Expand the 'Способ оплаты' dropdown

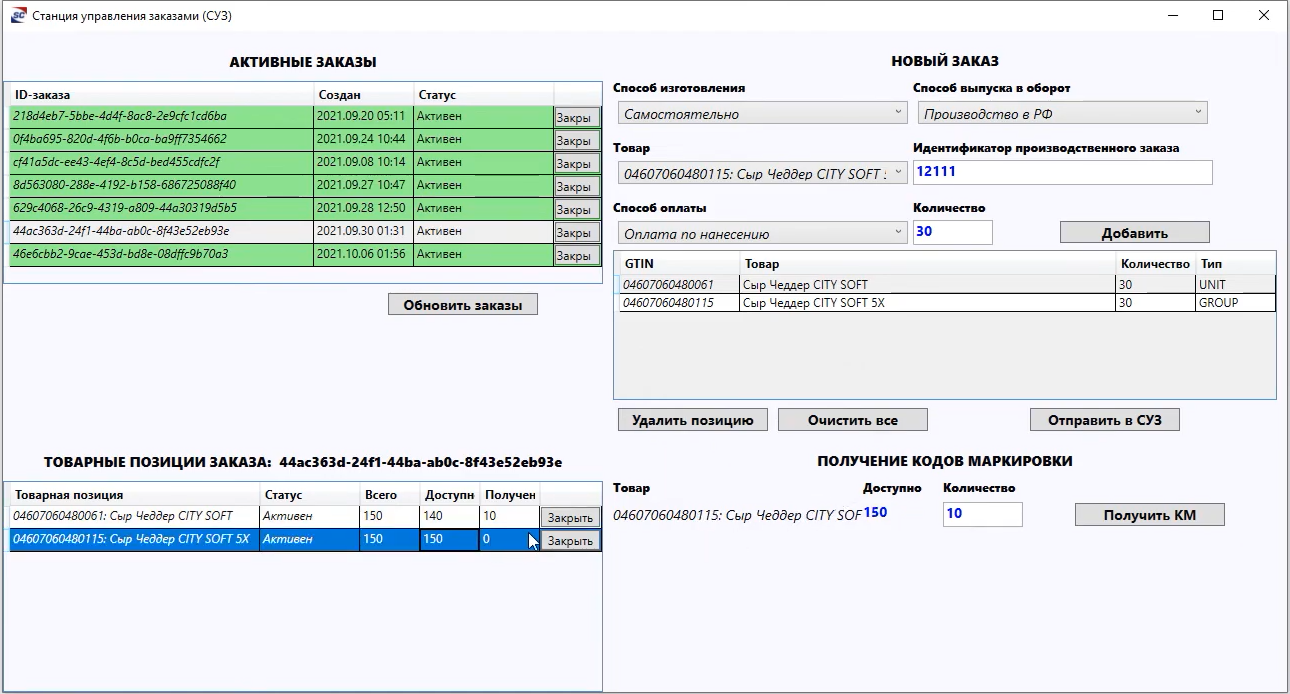pyautogui.click(x=761, y=234)
